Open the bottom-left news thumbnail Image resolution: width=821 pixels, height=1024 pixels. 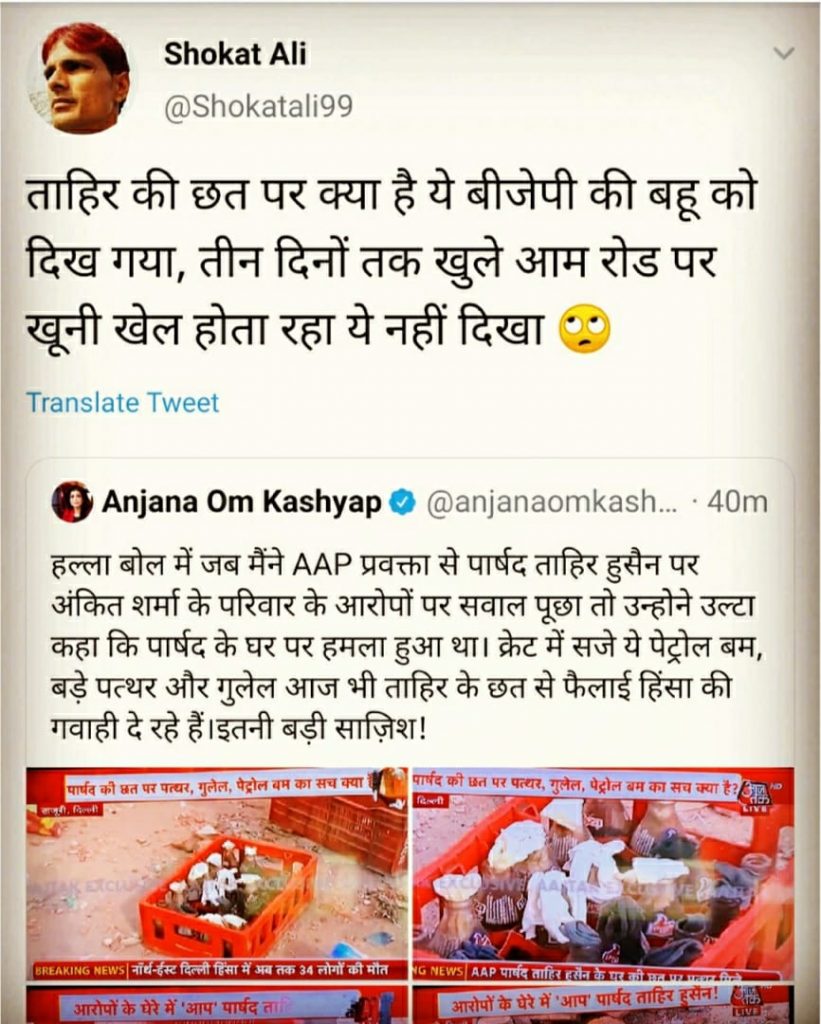tap(216, 1004)
